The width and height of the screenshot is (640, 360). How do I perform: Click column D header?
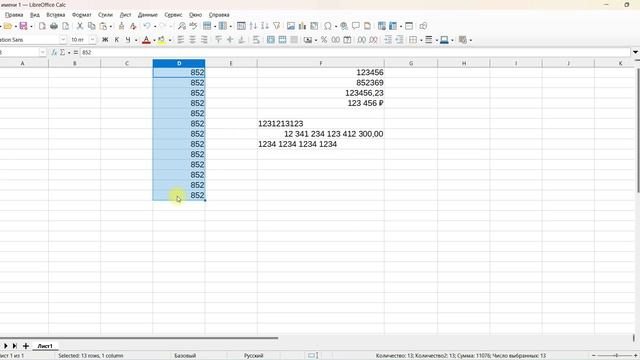179,63
